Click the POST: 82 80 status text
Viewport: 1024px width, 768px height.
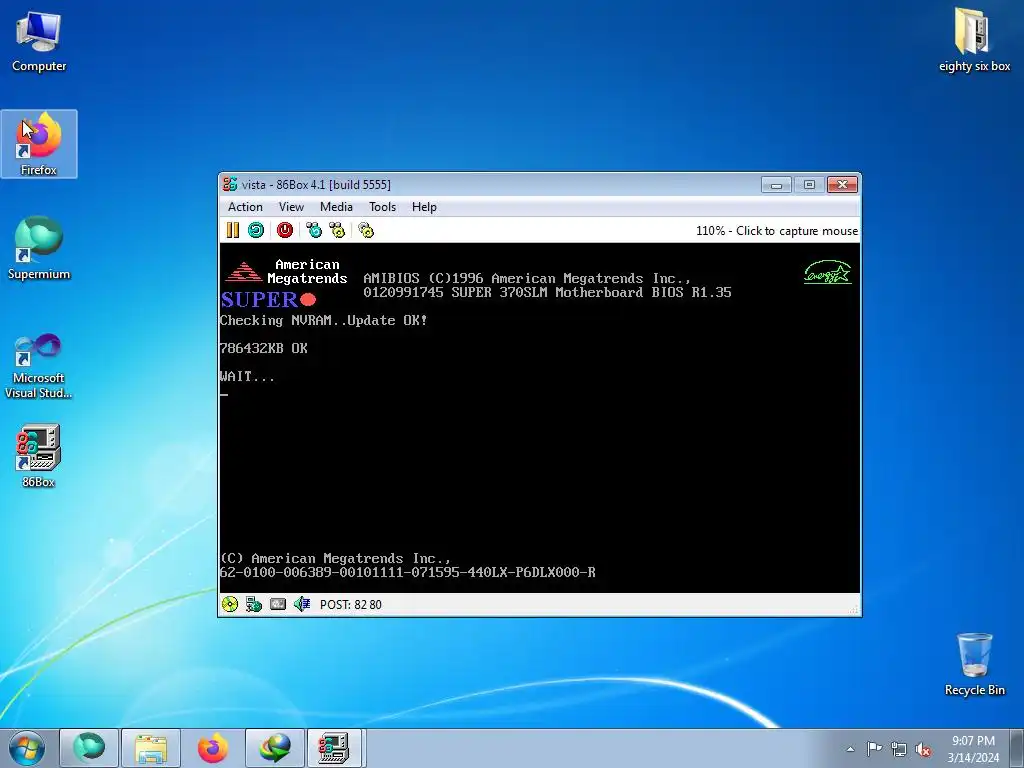(x=351, y=605)
